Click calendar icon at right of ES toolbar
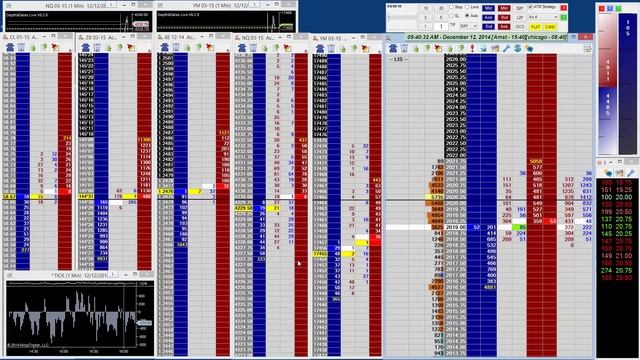 (587, 49)
